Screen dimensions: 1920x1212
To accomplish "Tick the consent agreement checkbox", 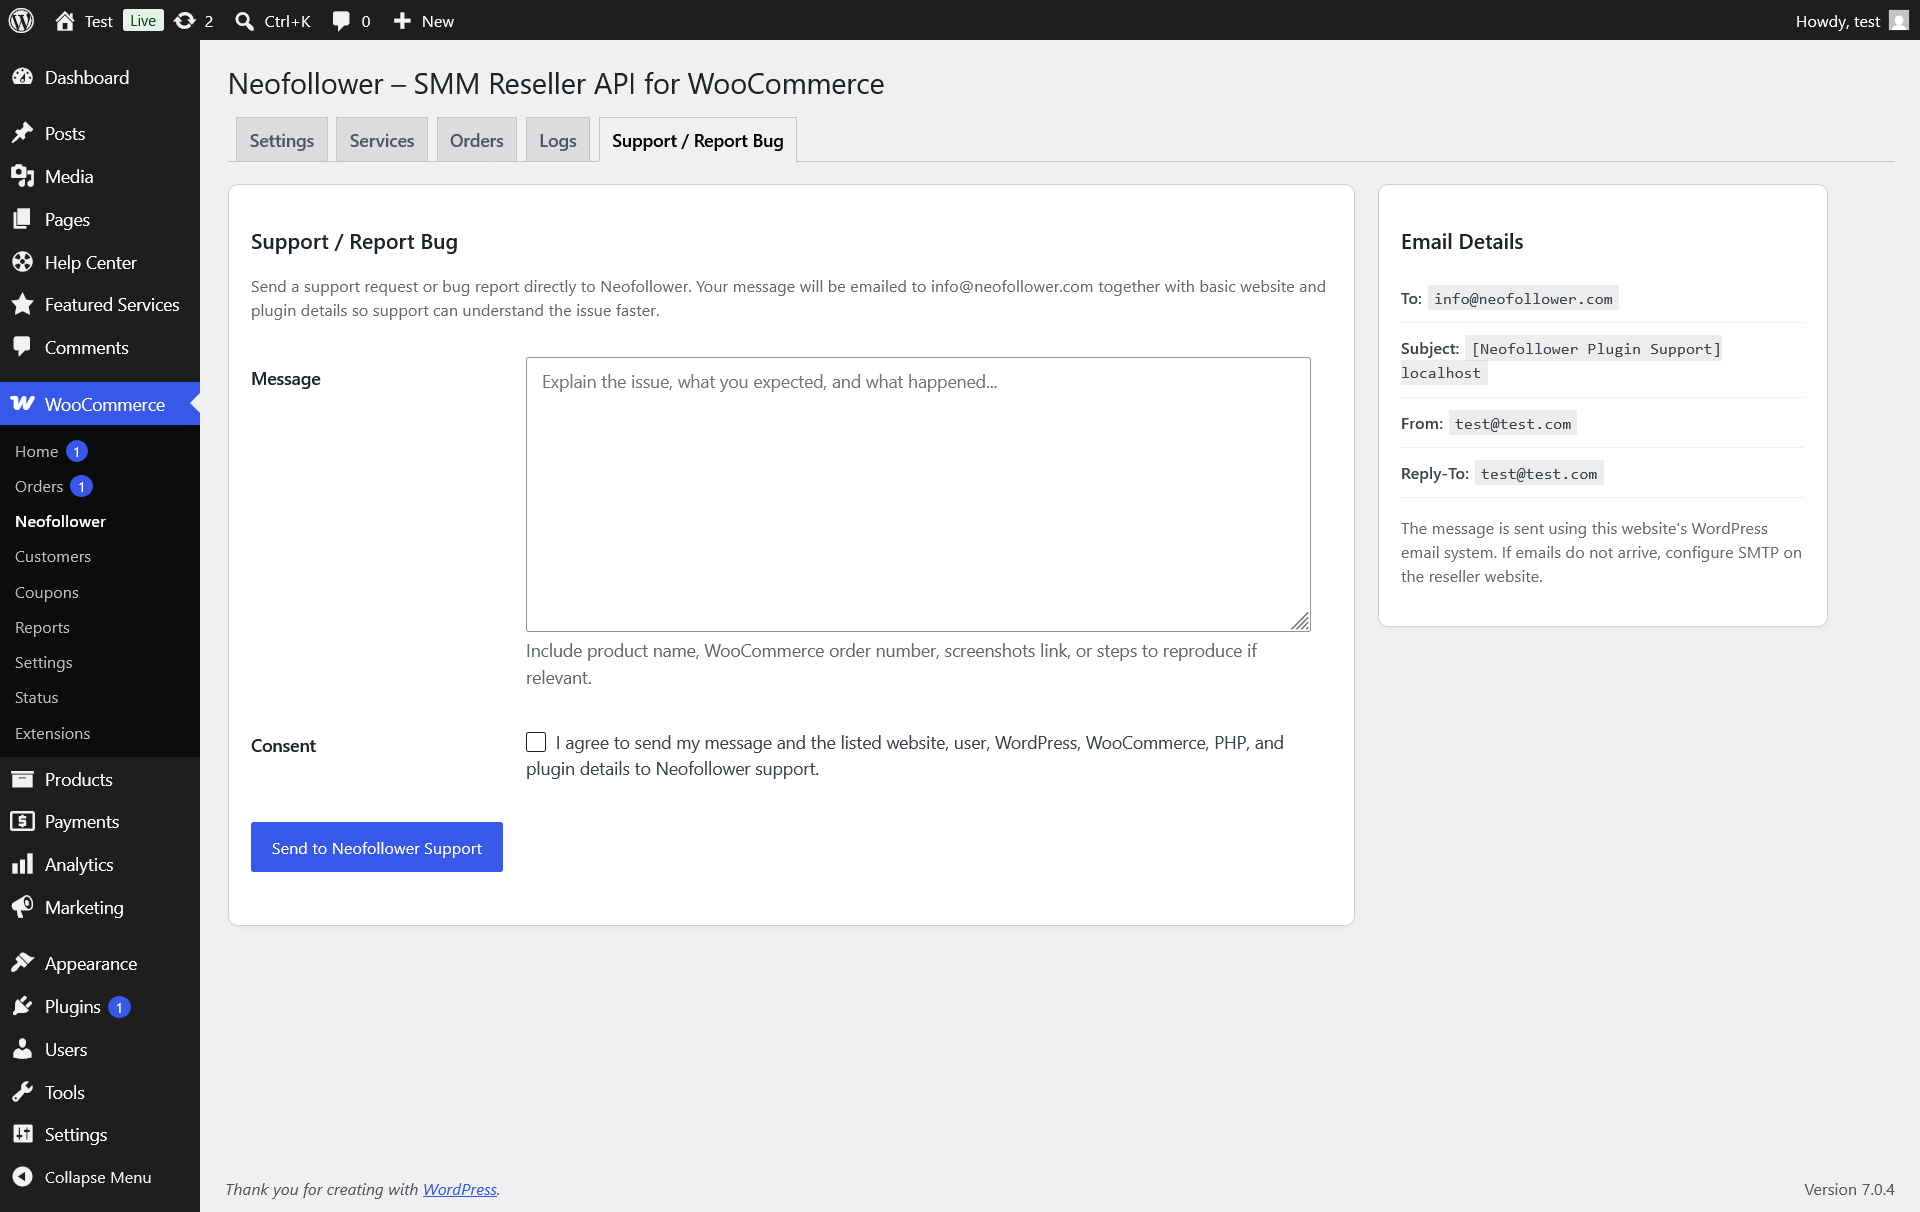I will 536,742.
